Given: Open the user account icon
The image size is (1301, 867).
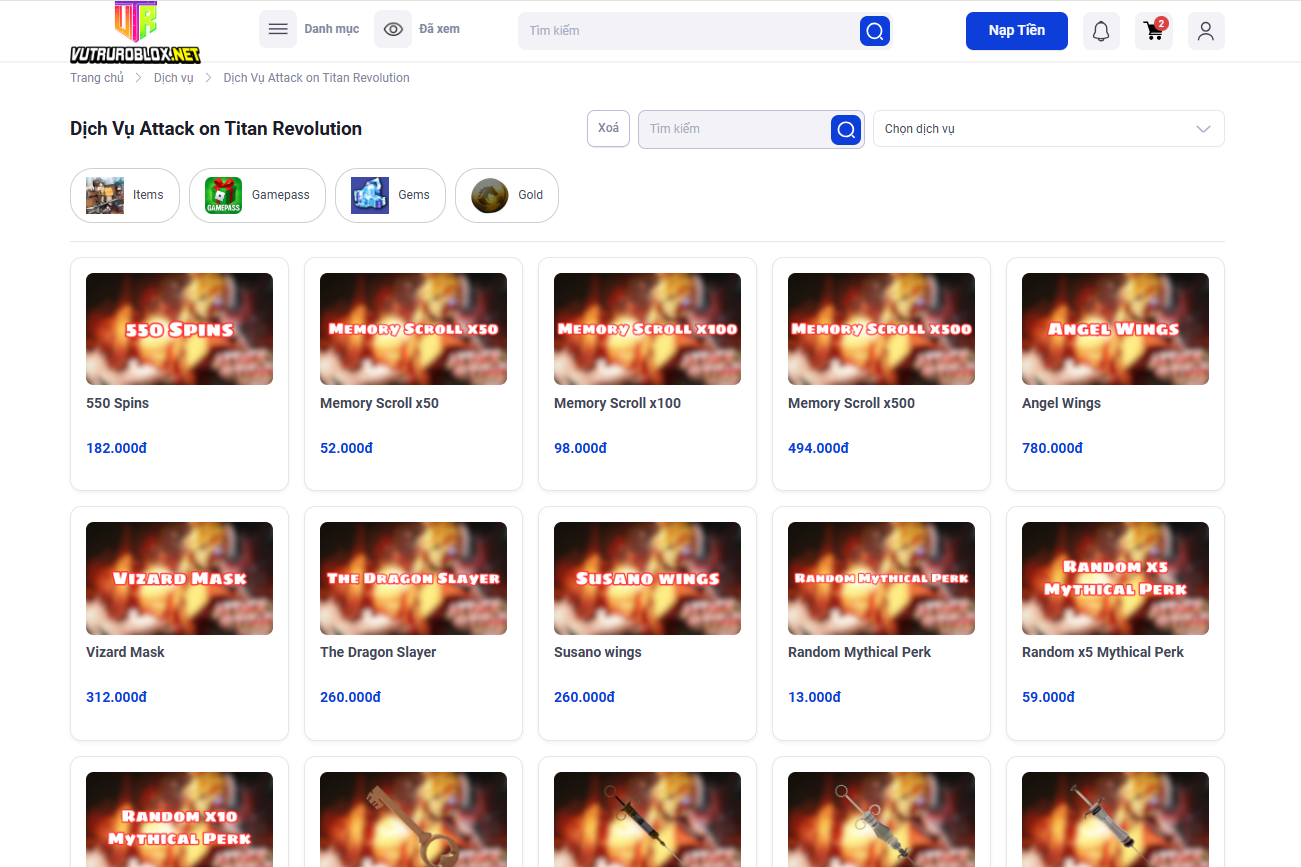Looking at the screenshot, I should [1206, 31].
